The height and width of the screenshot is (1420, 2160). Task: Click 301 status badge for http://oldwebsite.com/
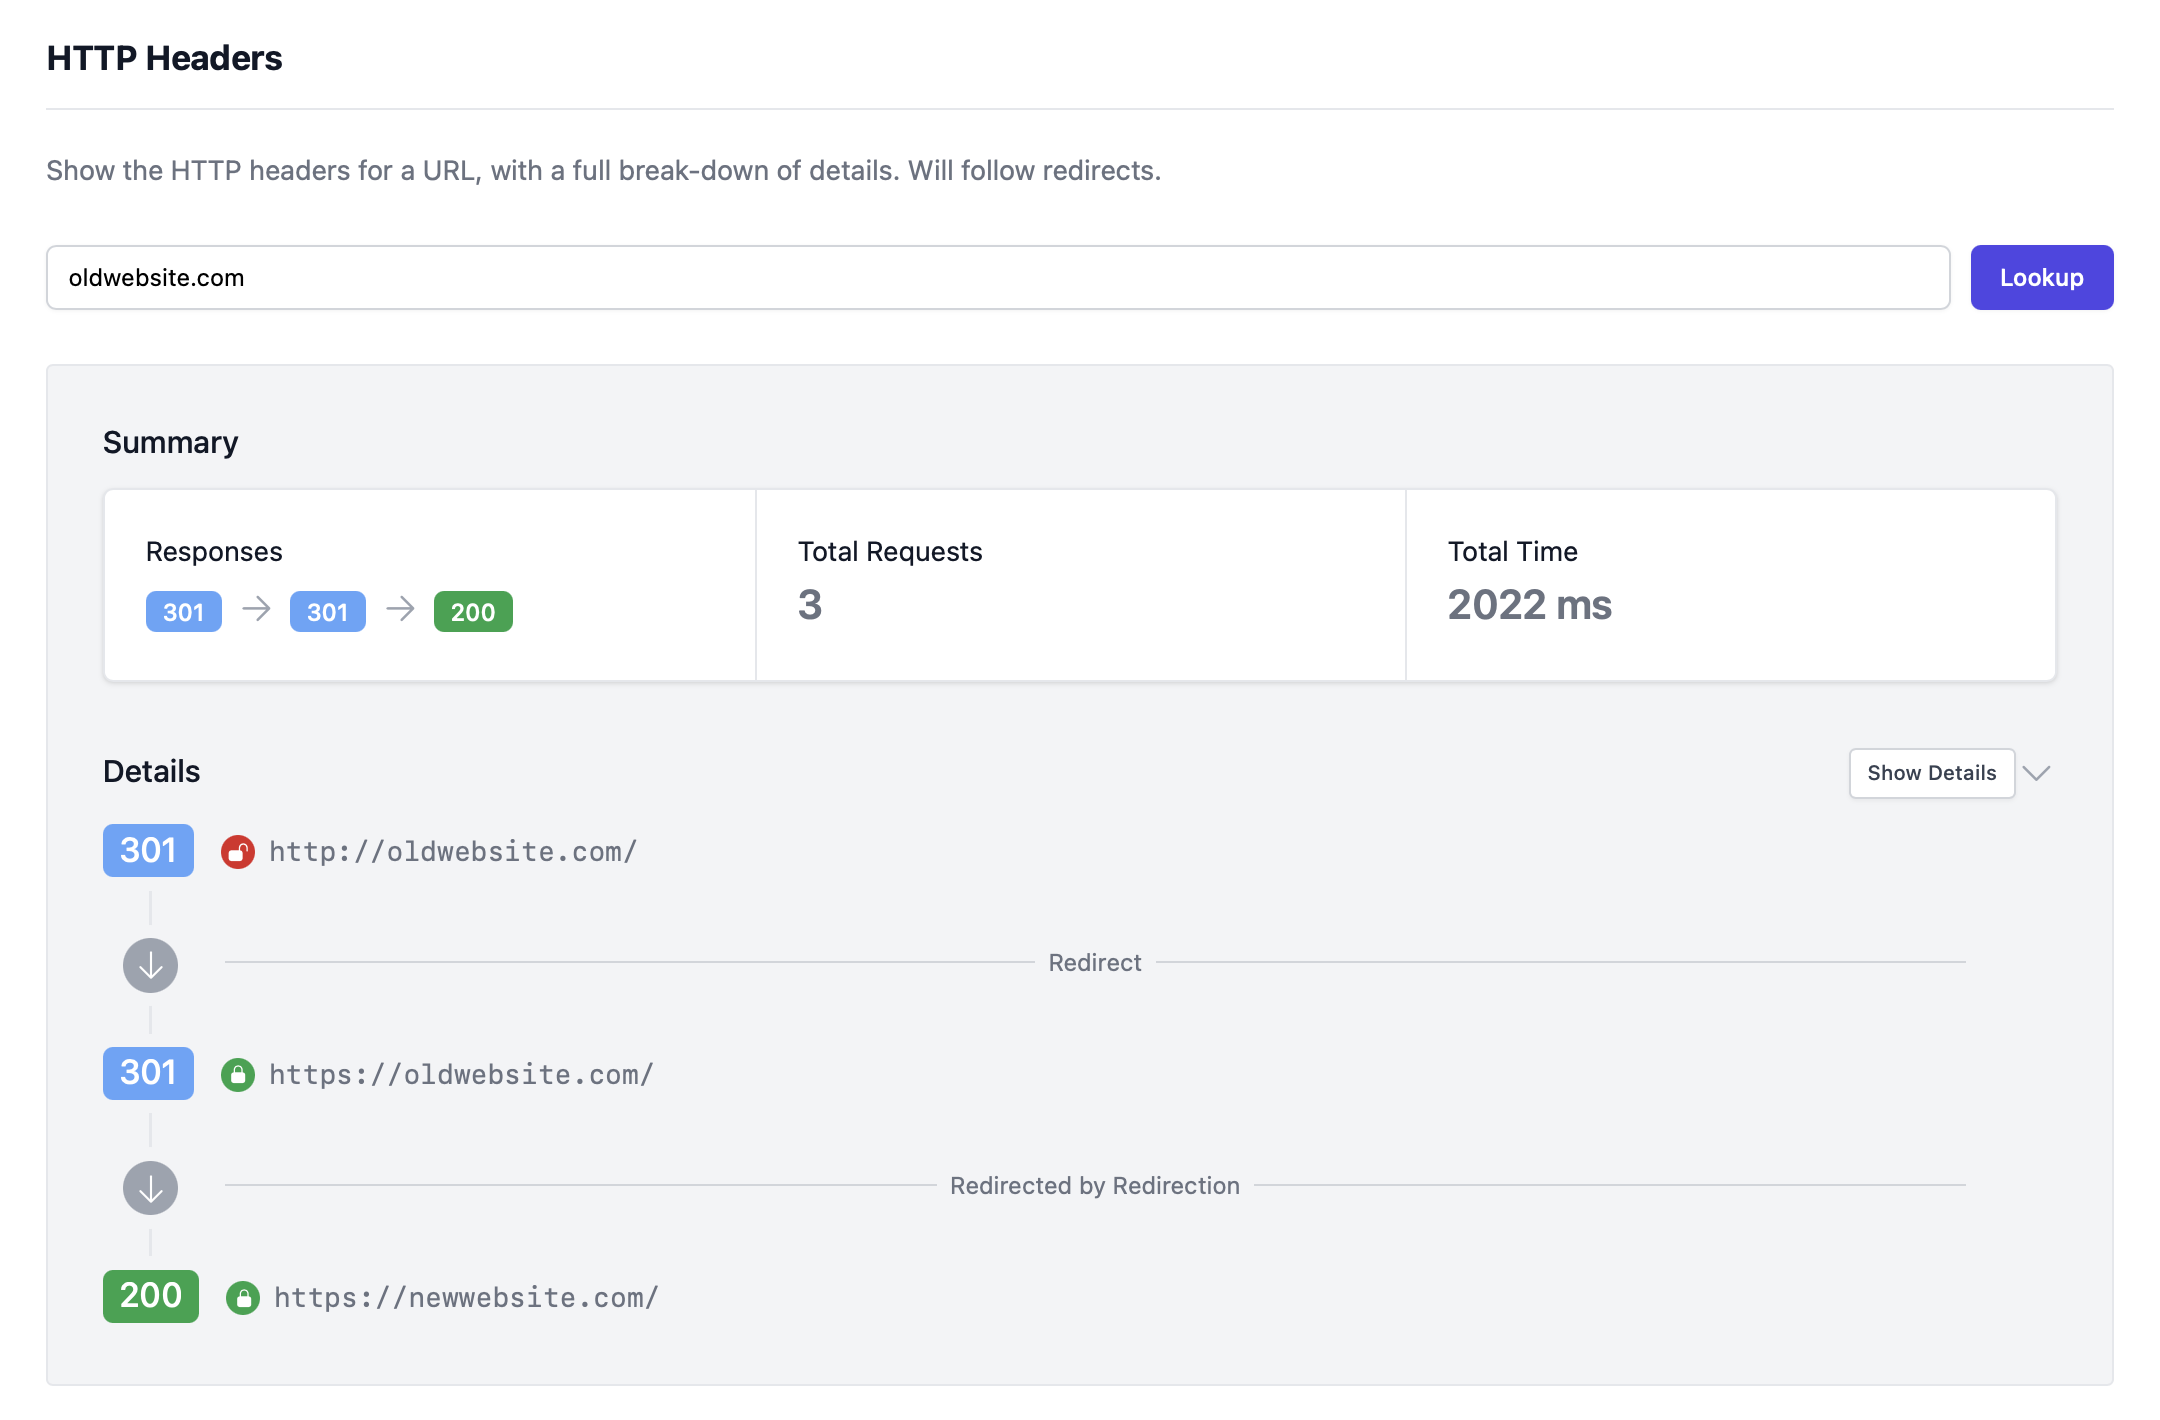coord(148,851)
